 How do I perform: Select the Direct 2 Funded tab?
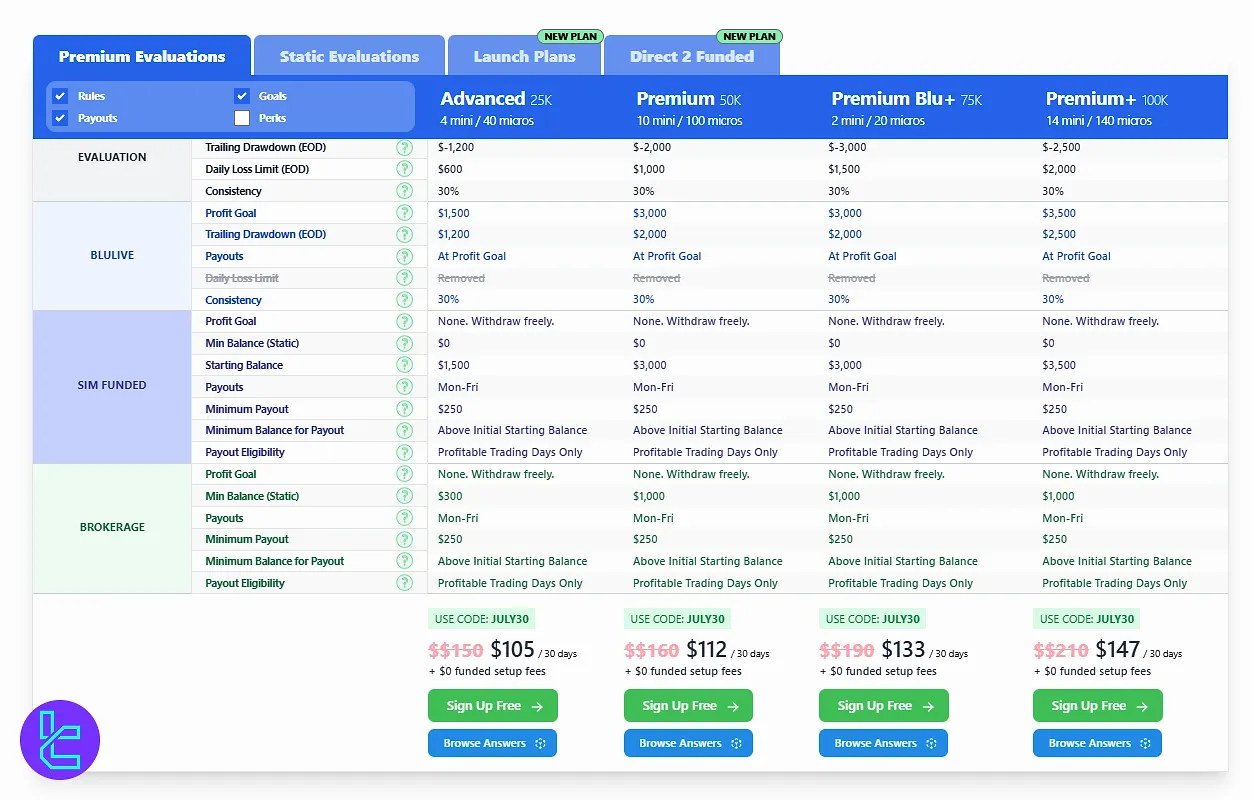[692, 56]
